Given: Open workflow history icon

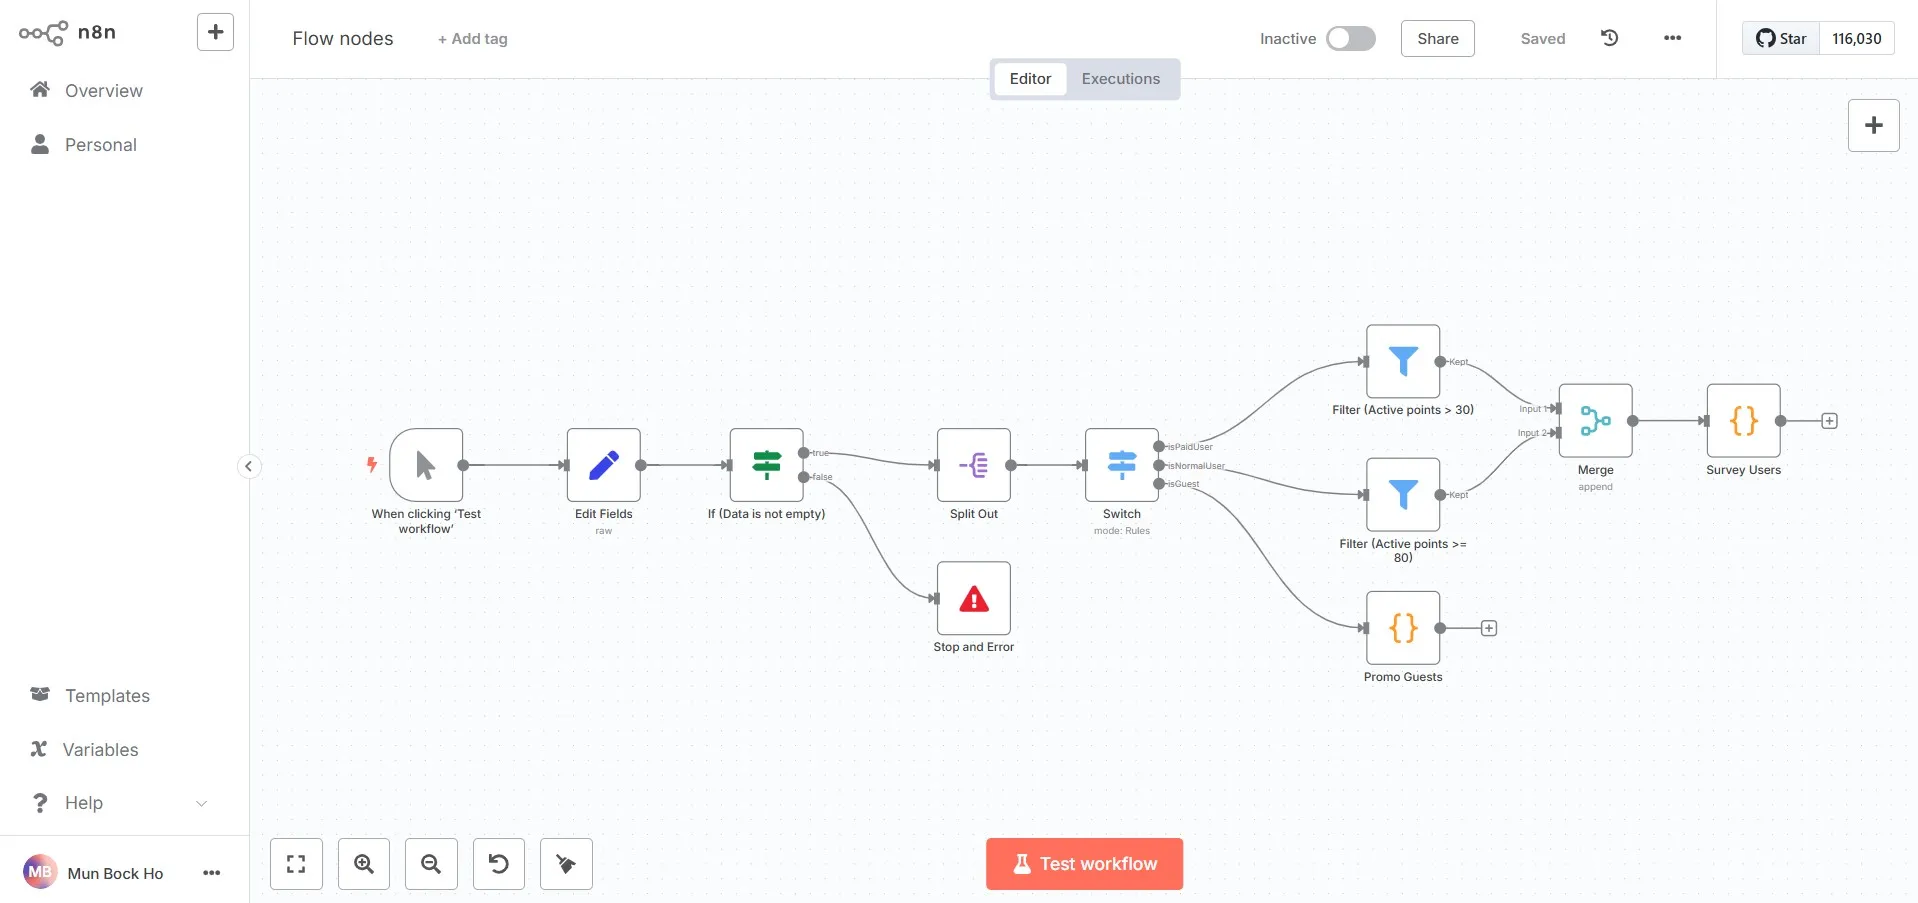Looking at the screenshot, I should 1609,38.
